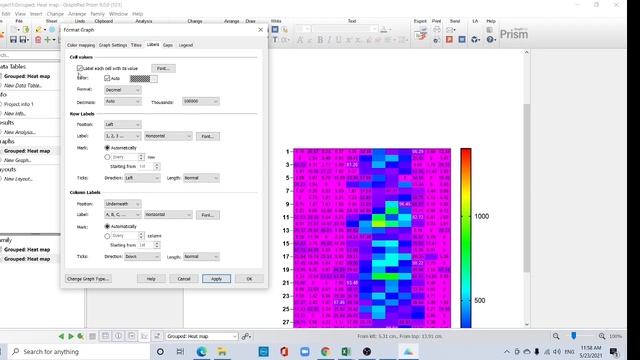Click the Send email envelope icon
The image size is (640, 360).
[451, 30]
